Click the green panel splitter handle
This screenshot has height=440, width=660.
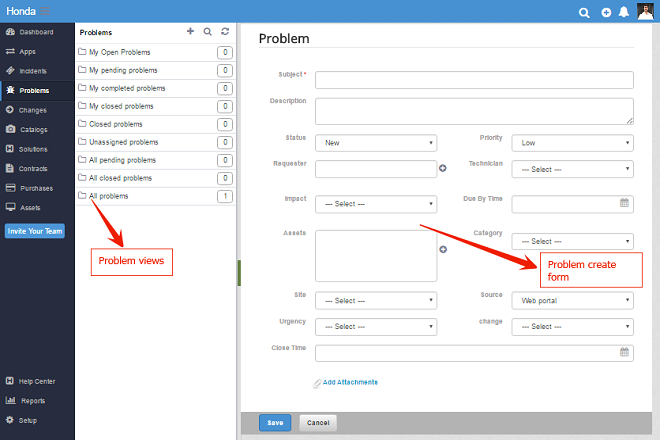(x=239, y=273)
